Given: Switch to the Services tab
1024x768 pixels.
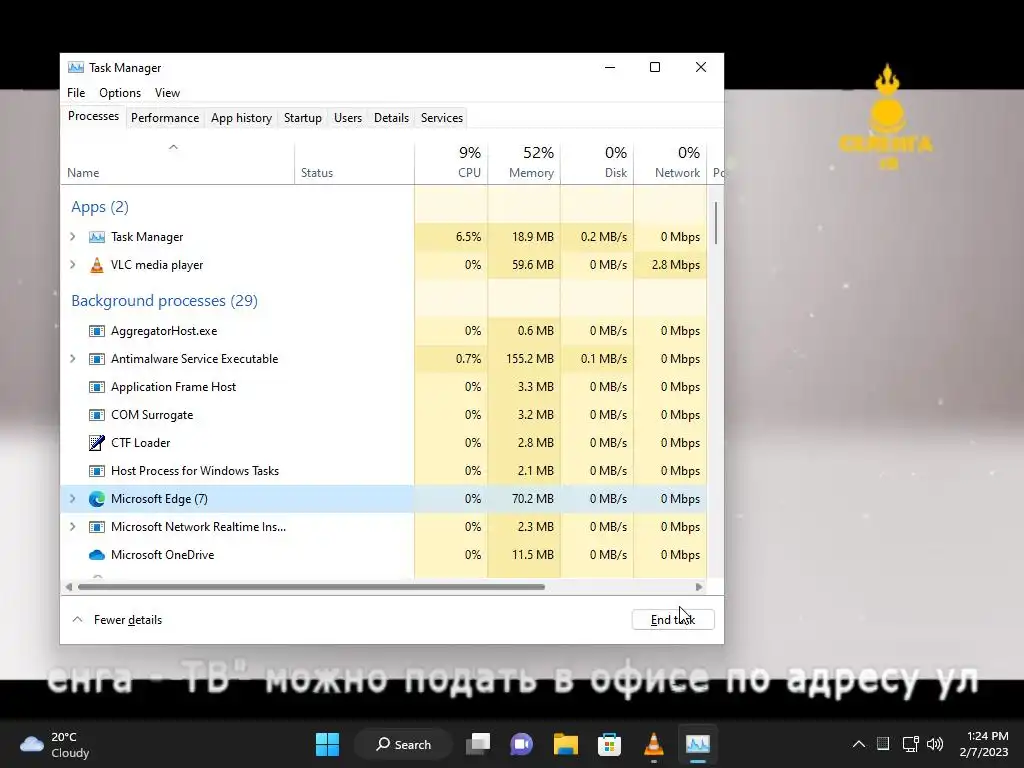Looking at the screenshot, I should point(441,118).
